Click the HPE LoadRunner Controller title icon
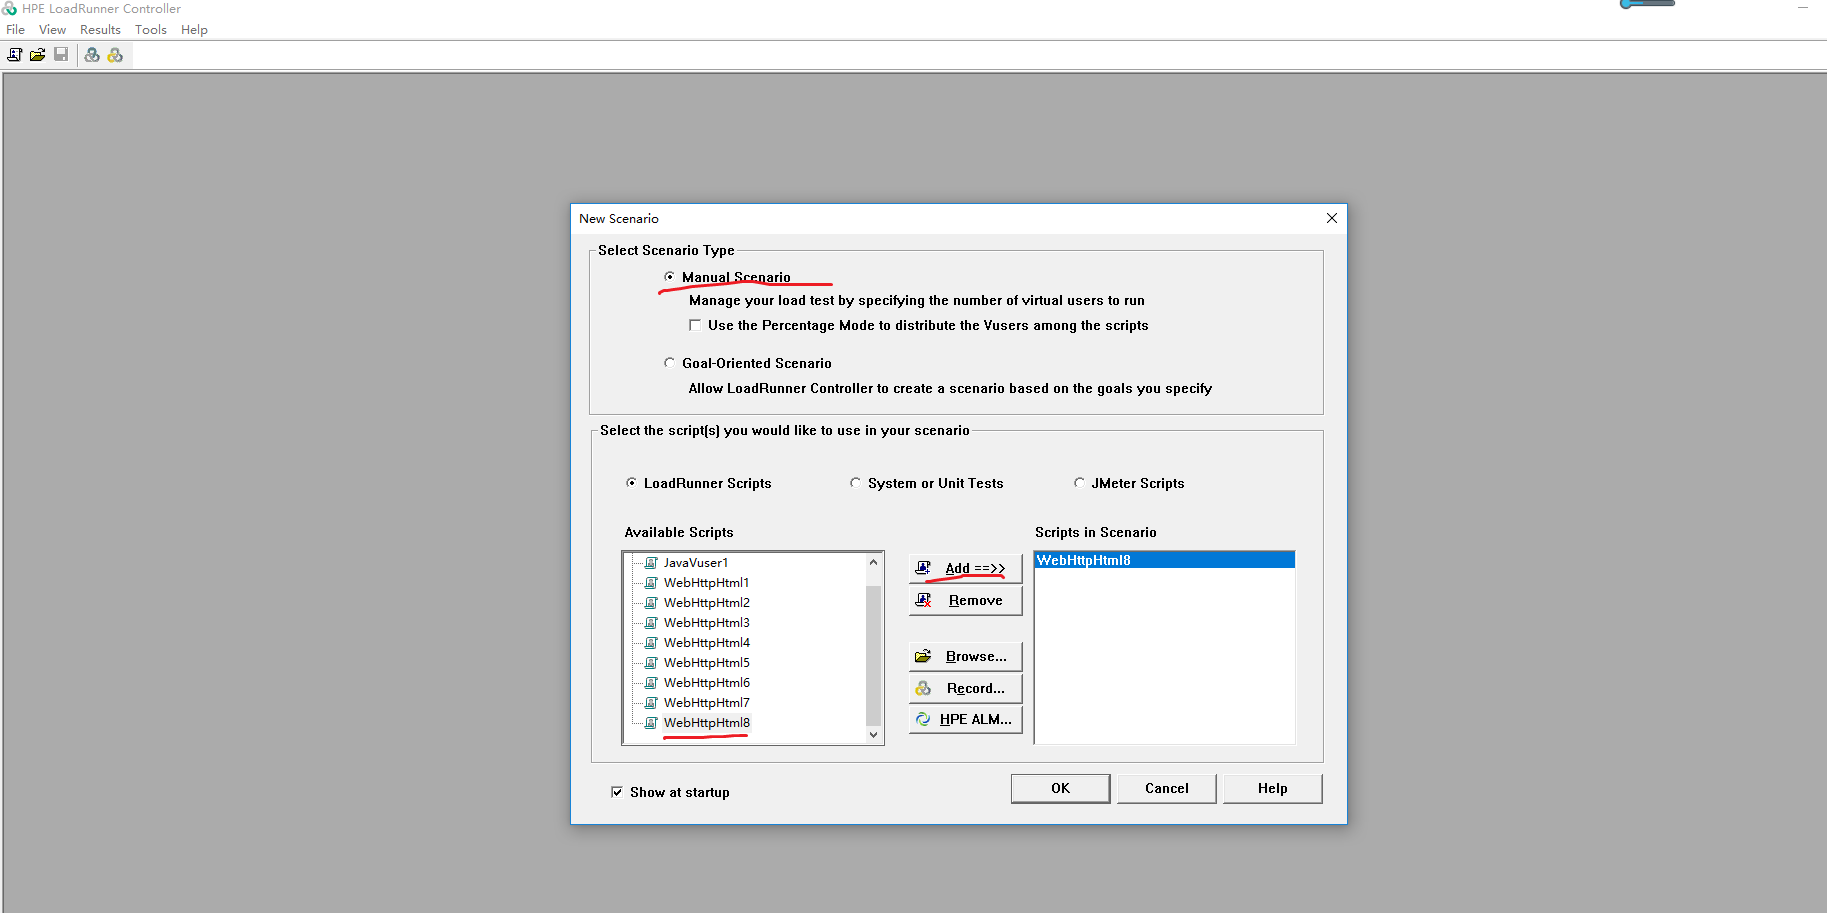Image resolution: width=1827 pixels, height=913 pixels. [9, 8]
